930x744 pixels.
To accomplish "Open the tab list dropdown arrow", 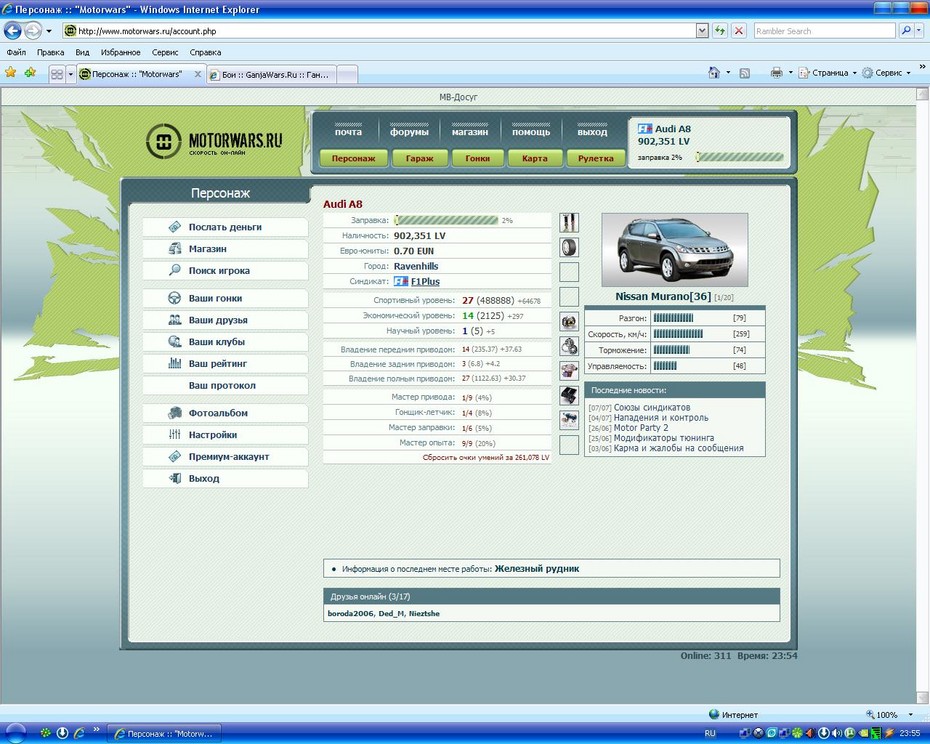I will tap(71, 74).
